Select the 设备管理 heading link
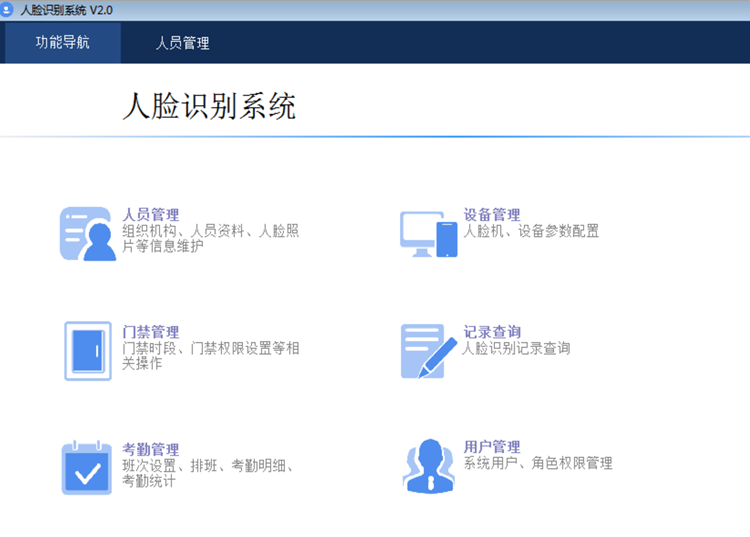This screenshot has height=537, width=750. click(x=492, y=215)
